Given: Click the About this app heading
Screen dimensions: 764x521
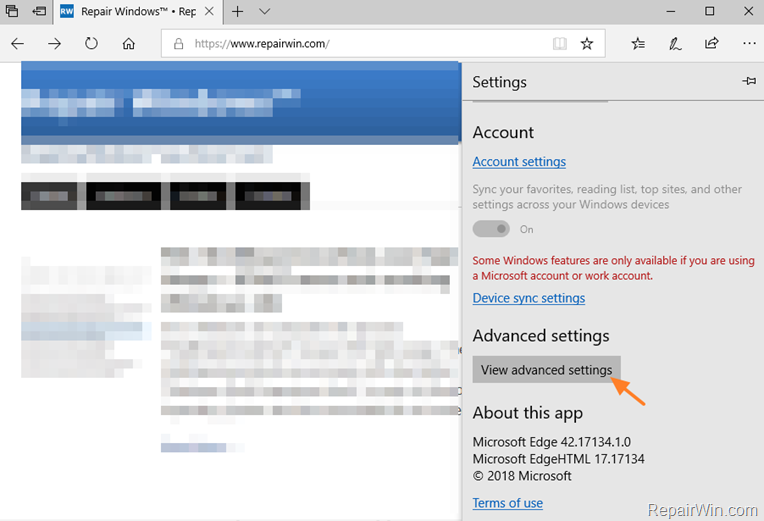Looking at the screenshot, I should 528,413.
